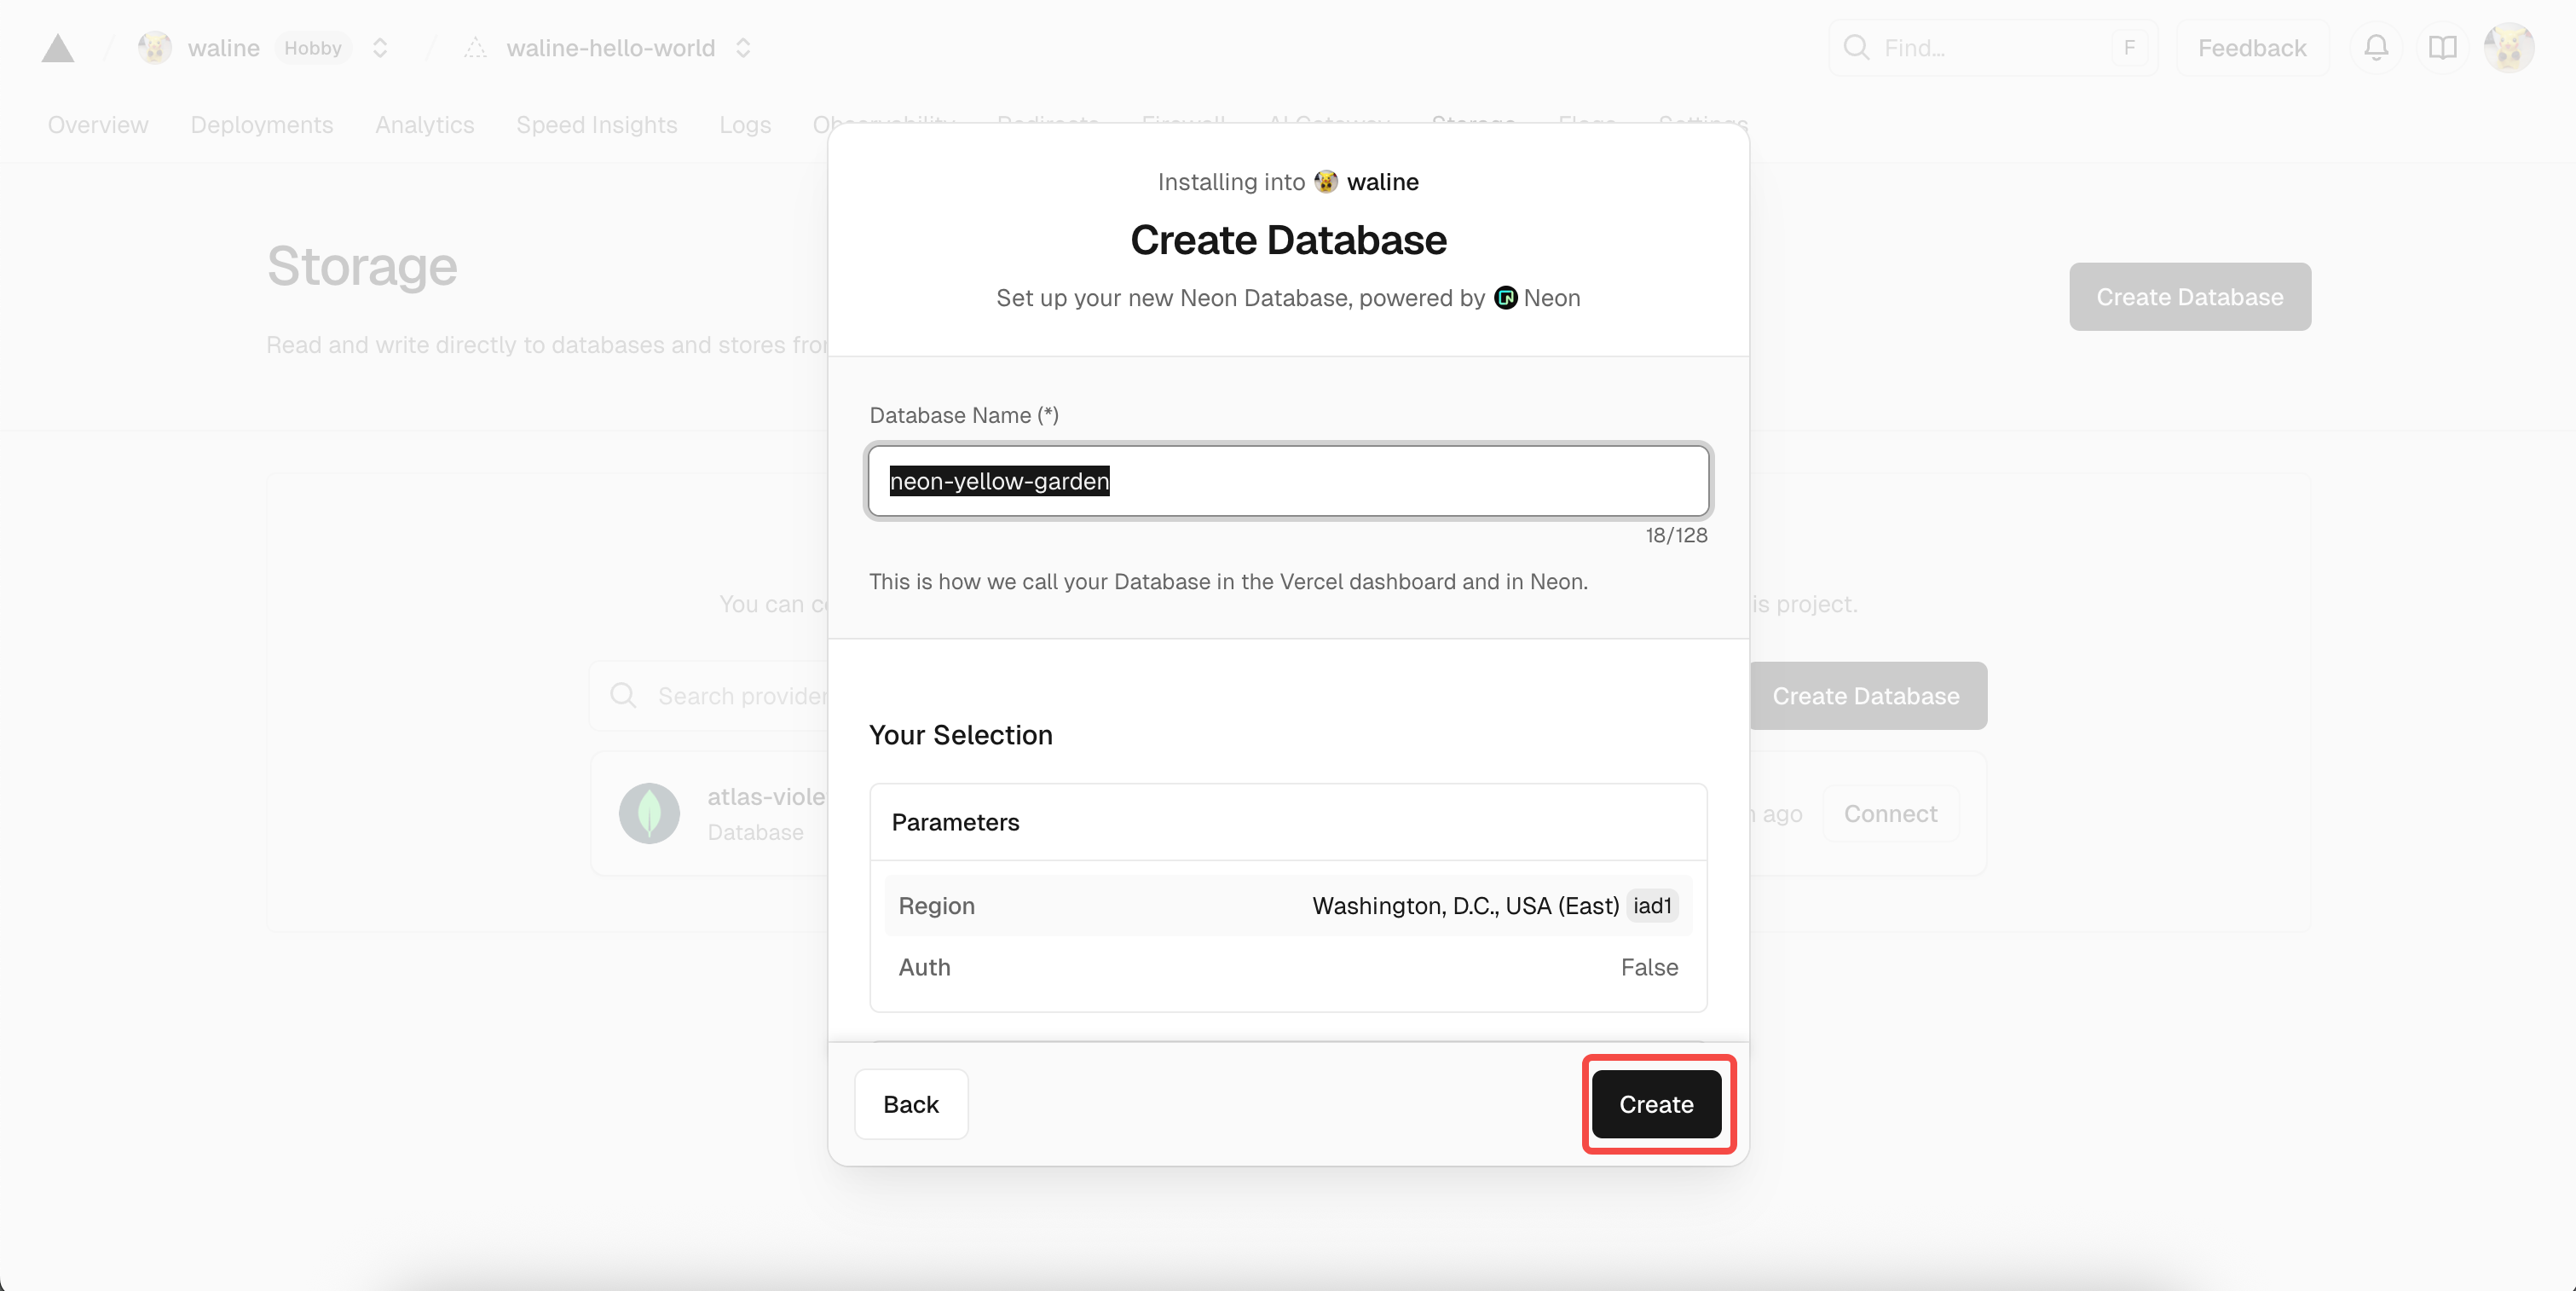Expand the waline-hello-world project switcher
This screenshot has height=1291, width=2576.
pyautogui.click(x=743, y=48)
